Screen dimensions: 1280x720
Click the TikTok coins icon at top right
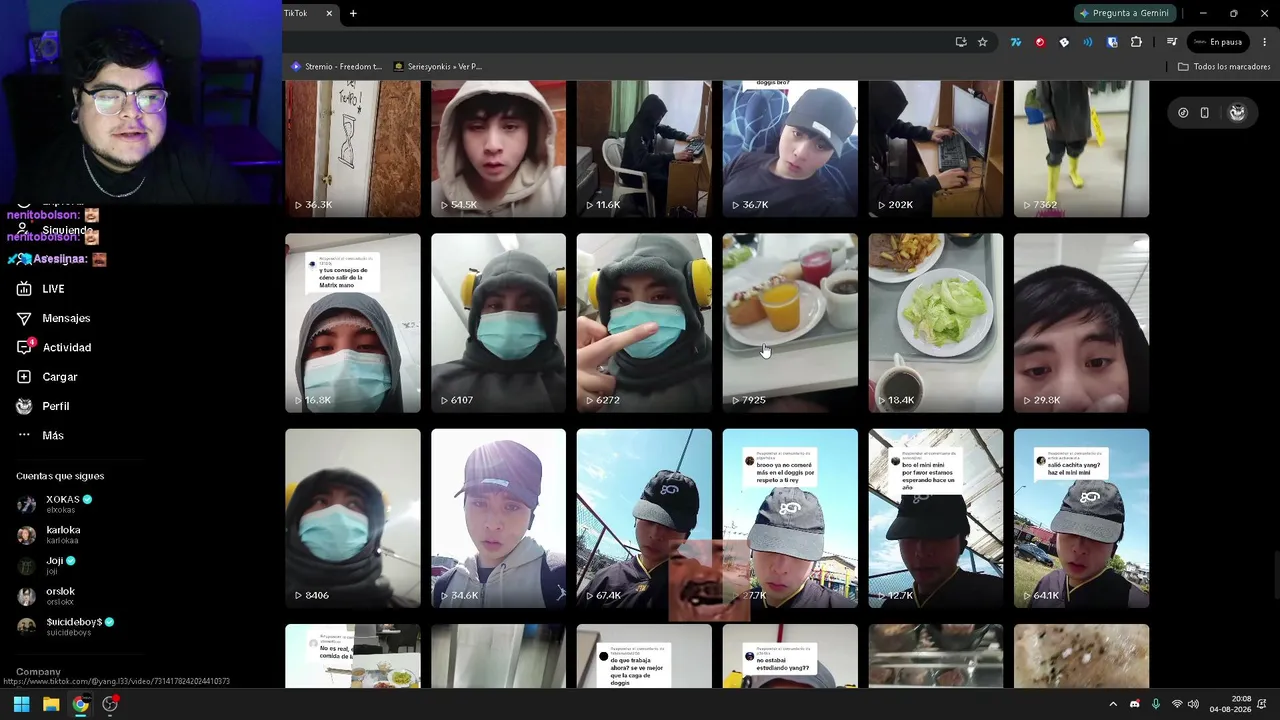point(1183,113)
